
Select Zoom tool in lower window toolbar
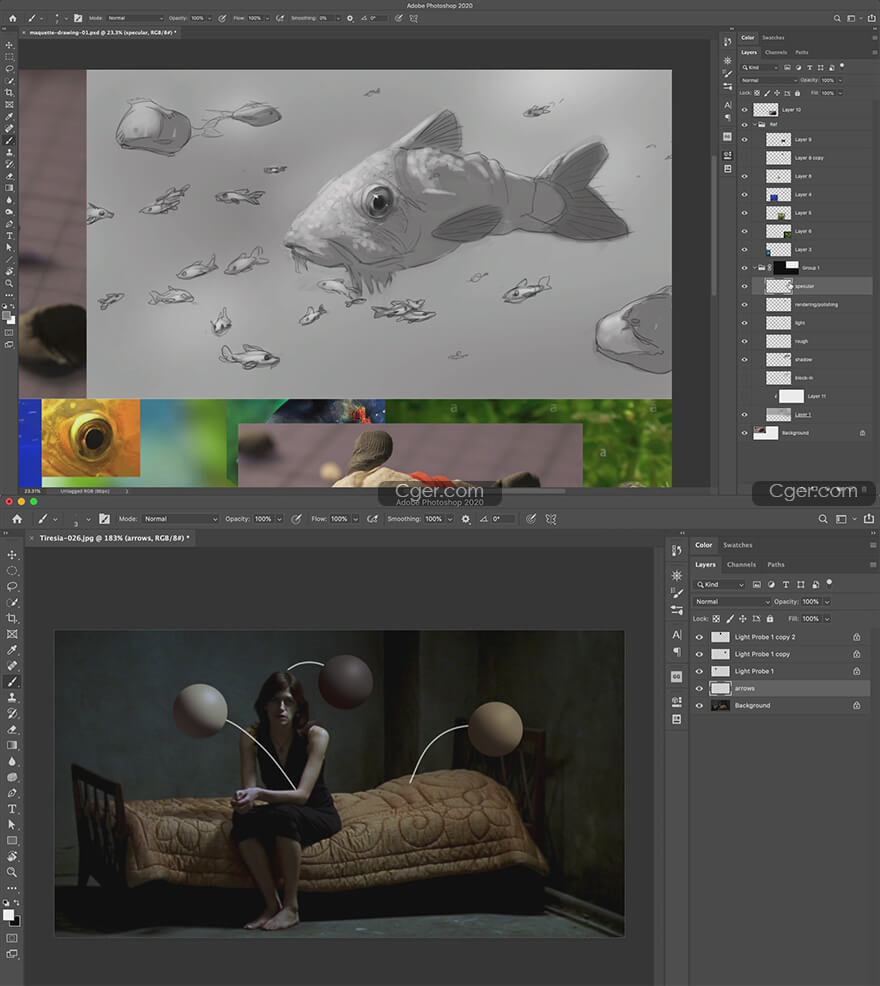(12, 872)
